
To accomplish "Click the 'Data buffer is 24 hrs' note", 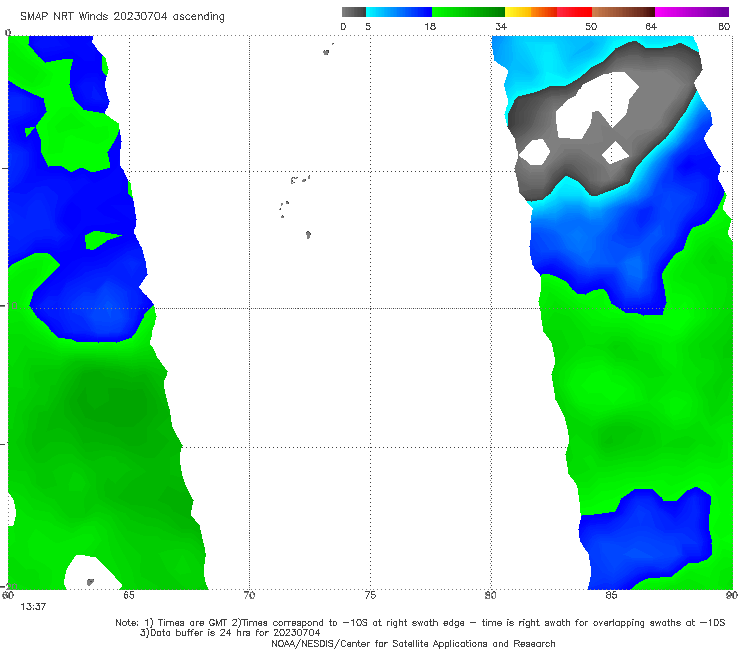I will coord(230,633).
